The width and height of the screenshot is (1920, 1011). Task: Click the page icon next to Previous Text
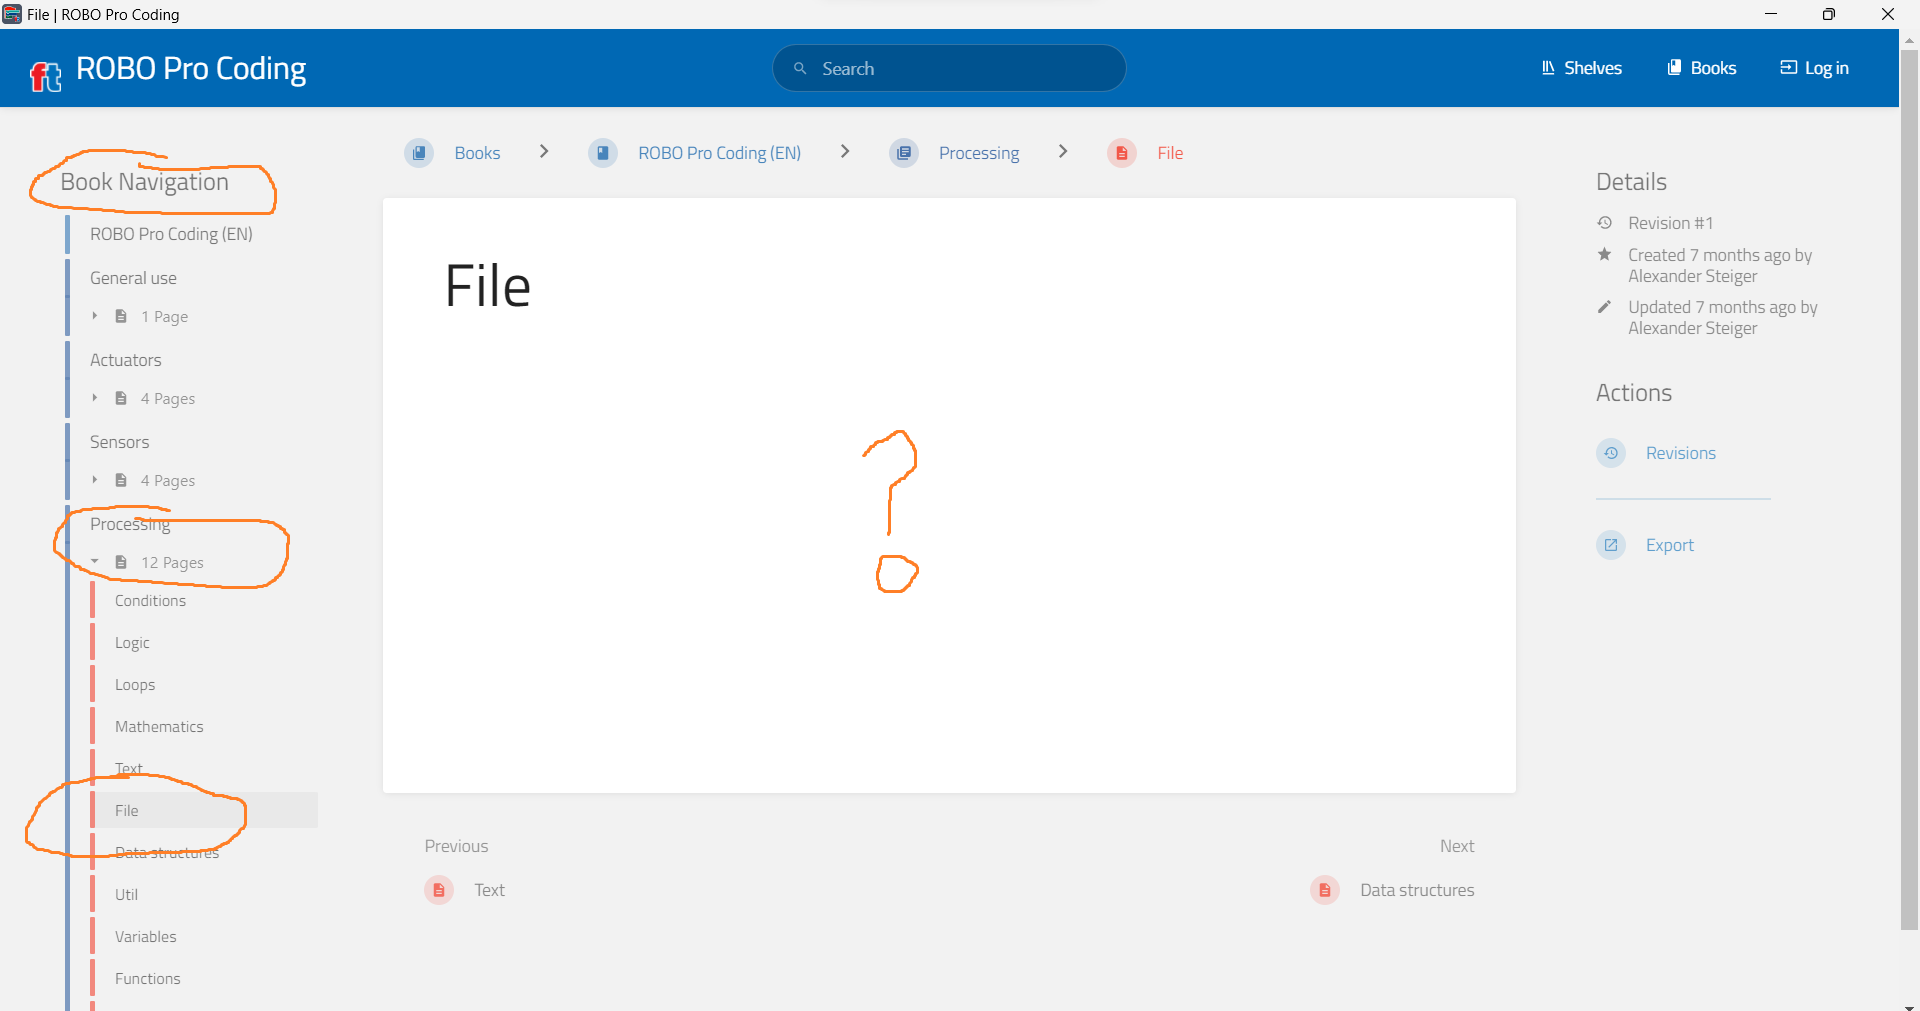tap(439, 890)
